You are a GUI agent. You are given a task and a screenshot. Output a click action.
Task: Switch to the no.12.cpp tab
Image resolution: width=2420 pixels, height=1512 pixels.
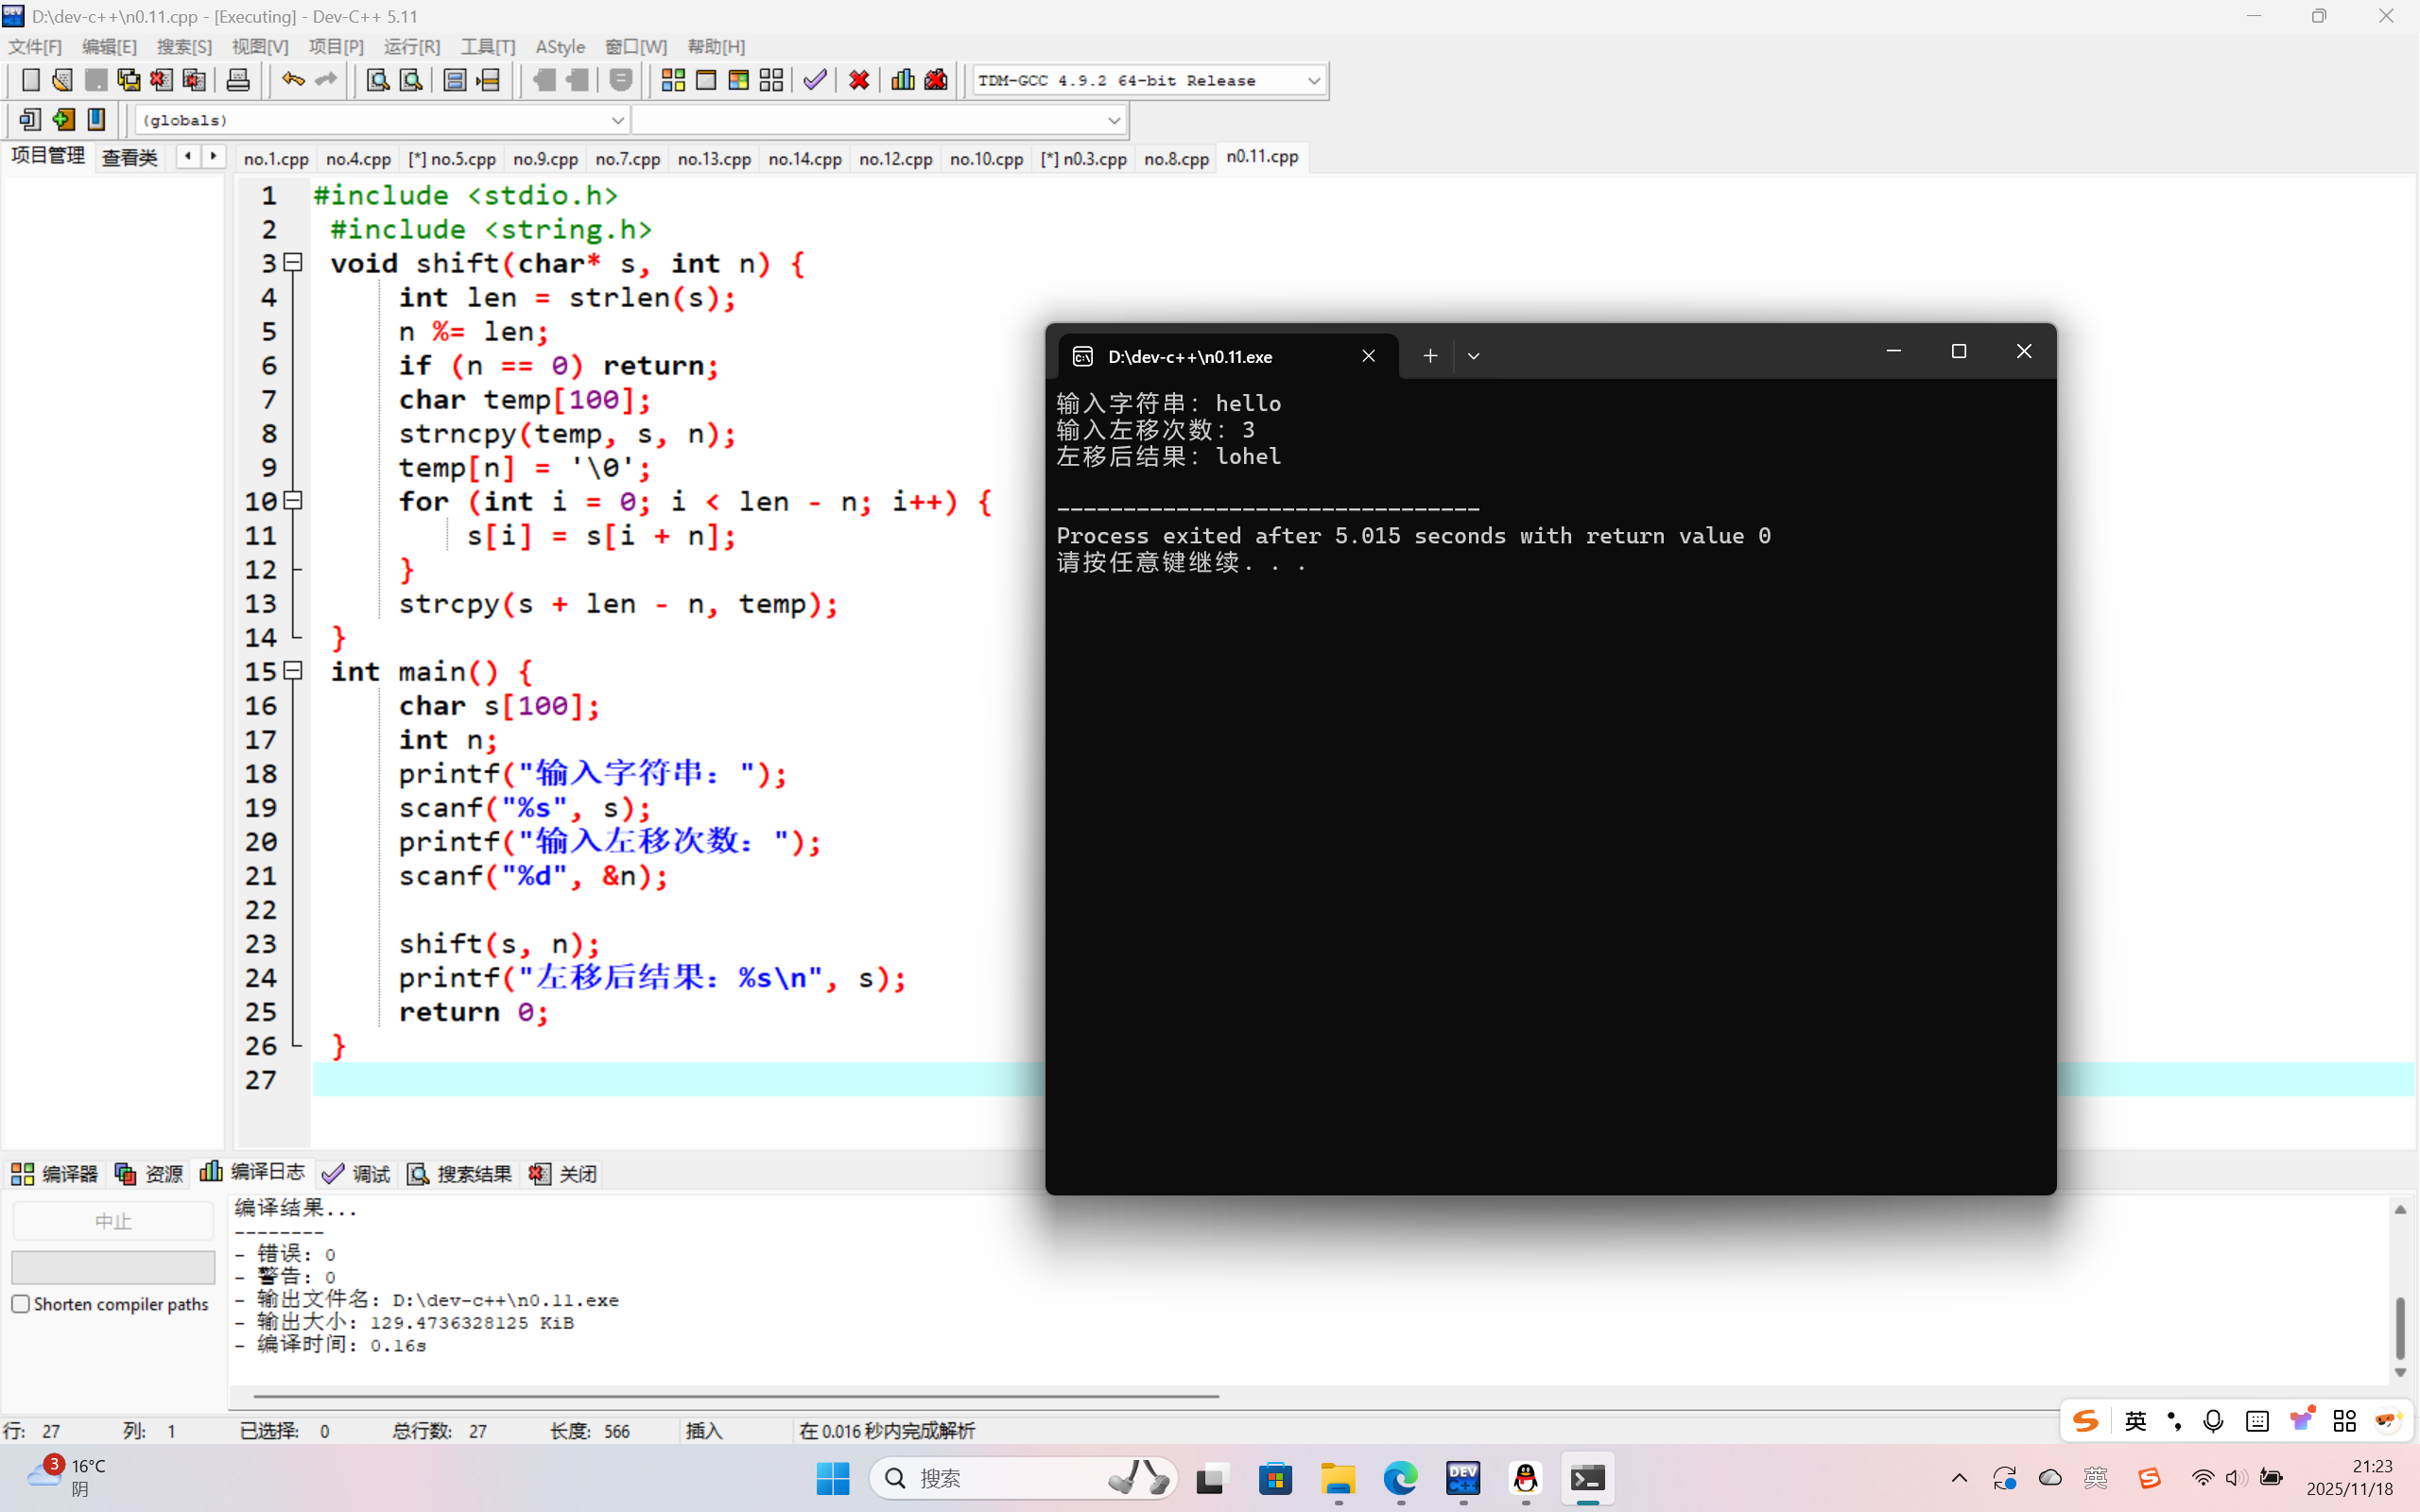point(895,159)
